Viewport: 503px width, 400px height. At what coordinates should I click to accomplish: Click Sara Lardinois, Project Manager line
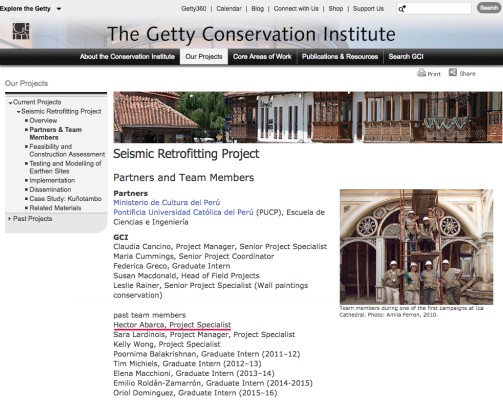pos(204,334)
